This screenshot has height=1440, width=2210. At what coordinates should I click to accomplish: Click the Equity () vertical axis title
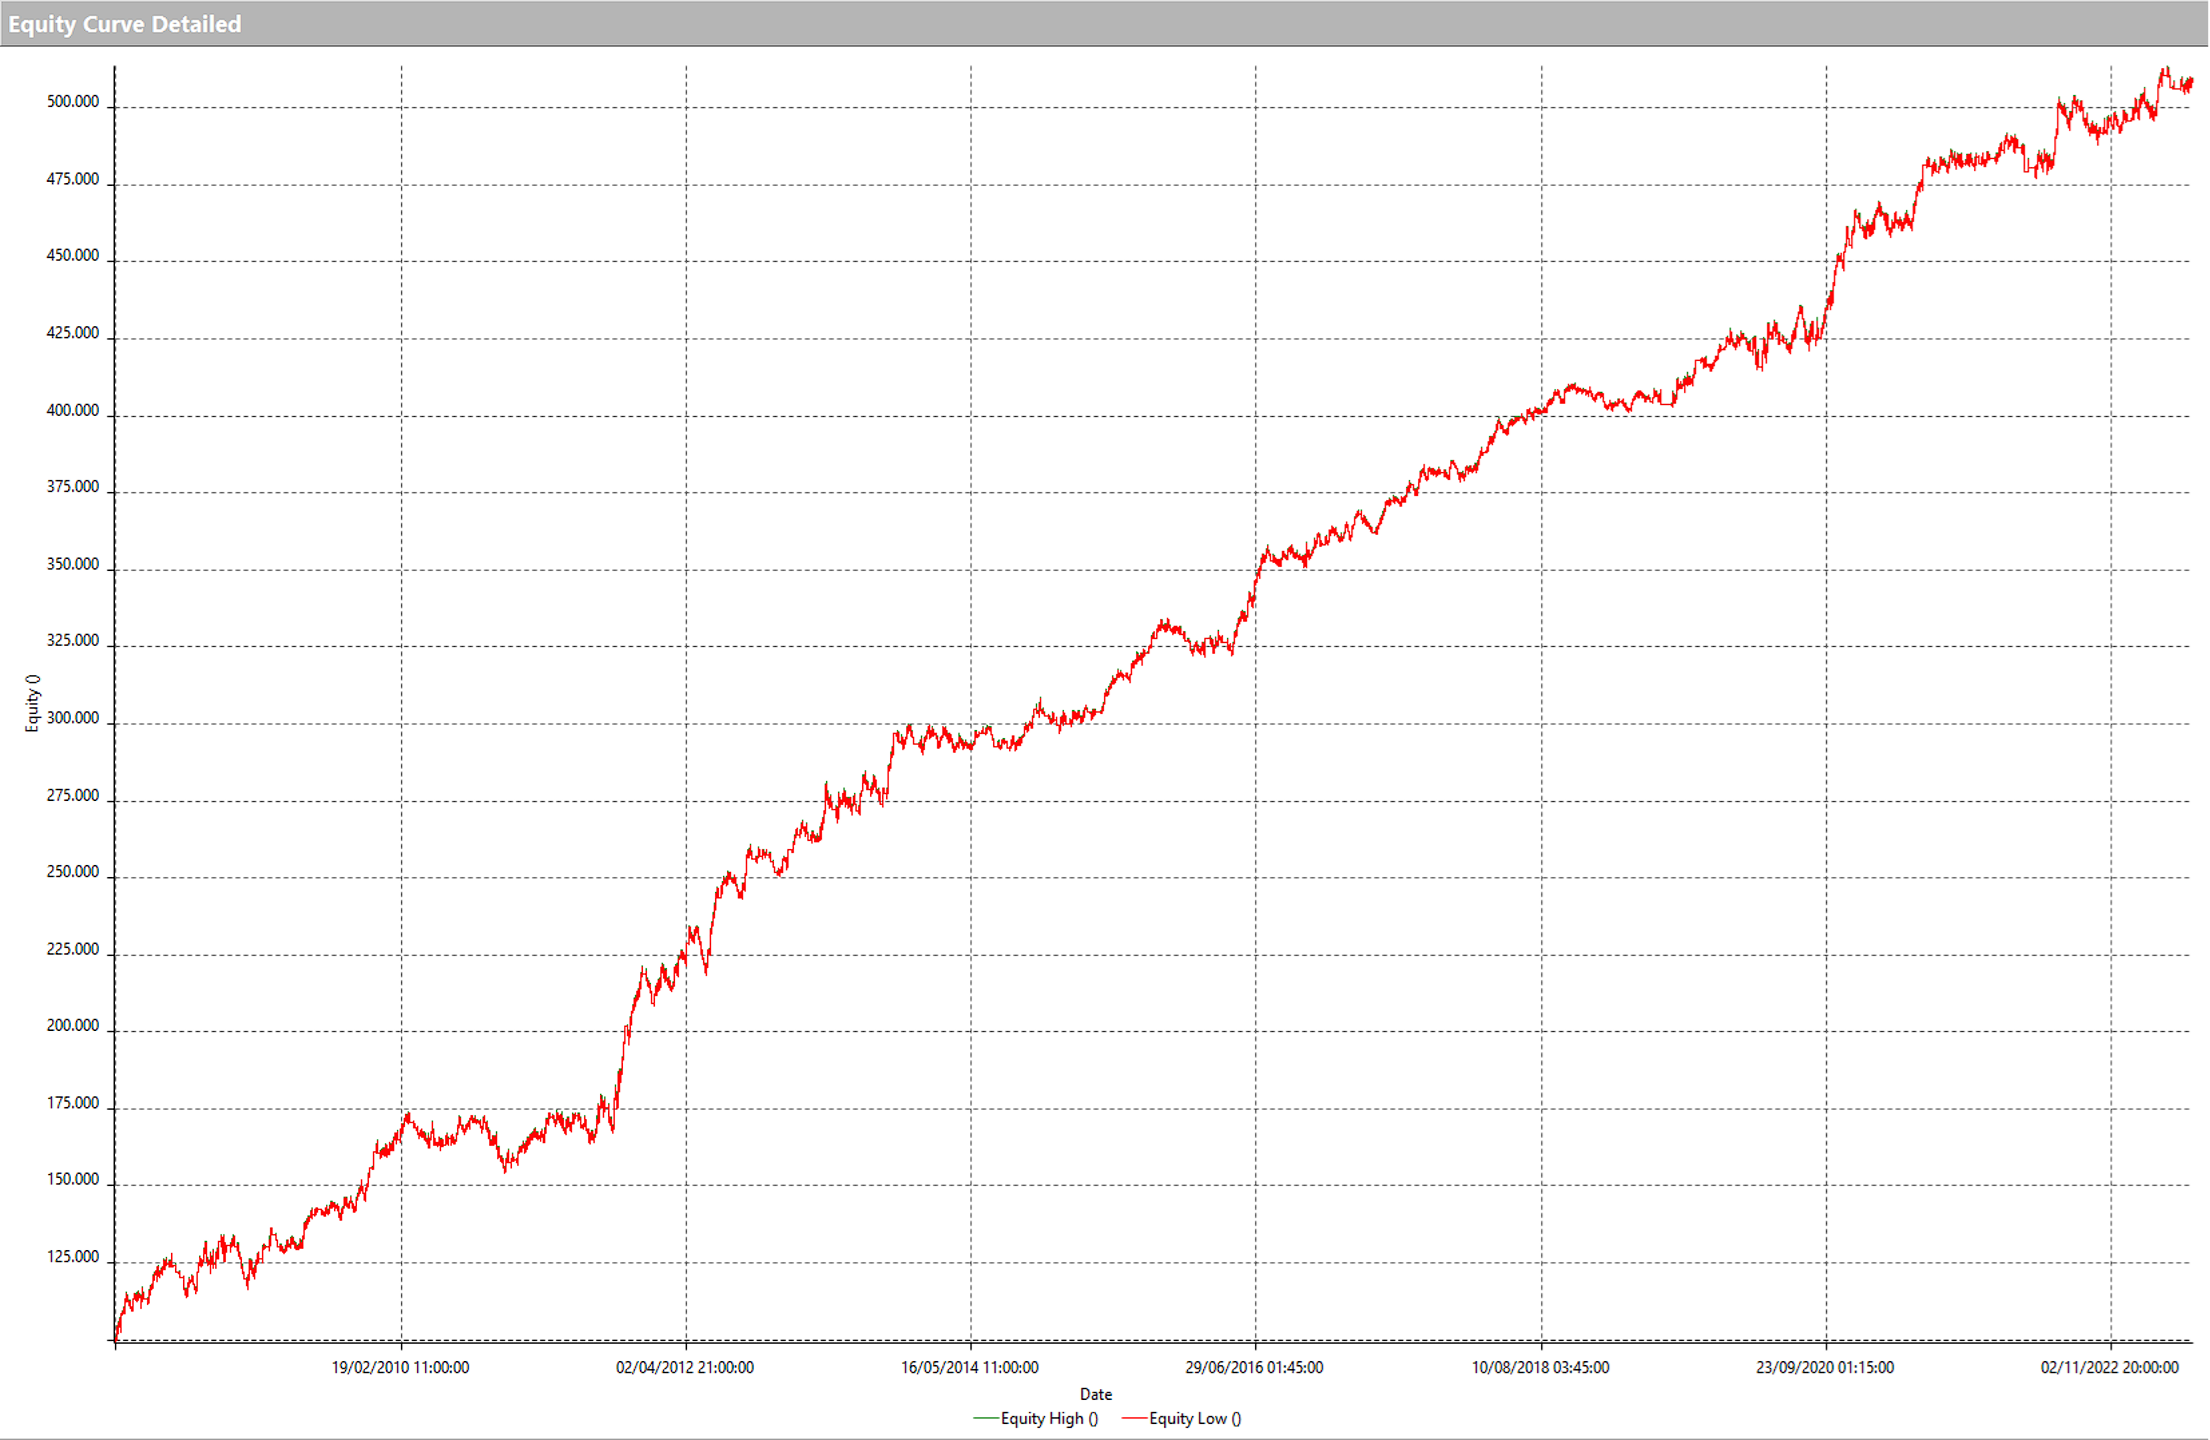pyautogui.click(x=32, y=703)
